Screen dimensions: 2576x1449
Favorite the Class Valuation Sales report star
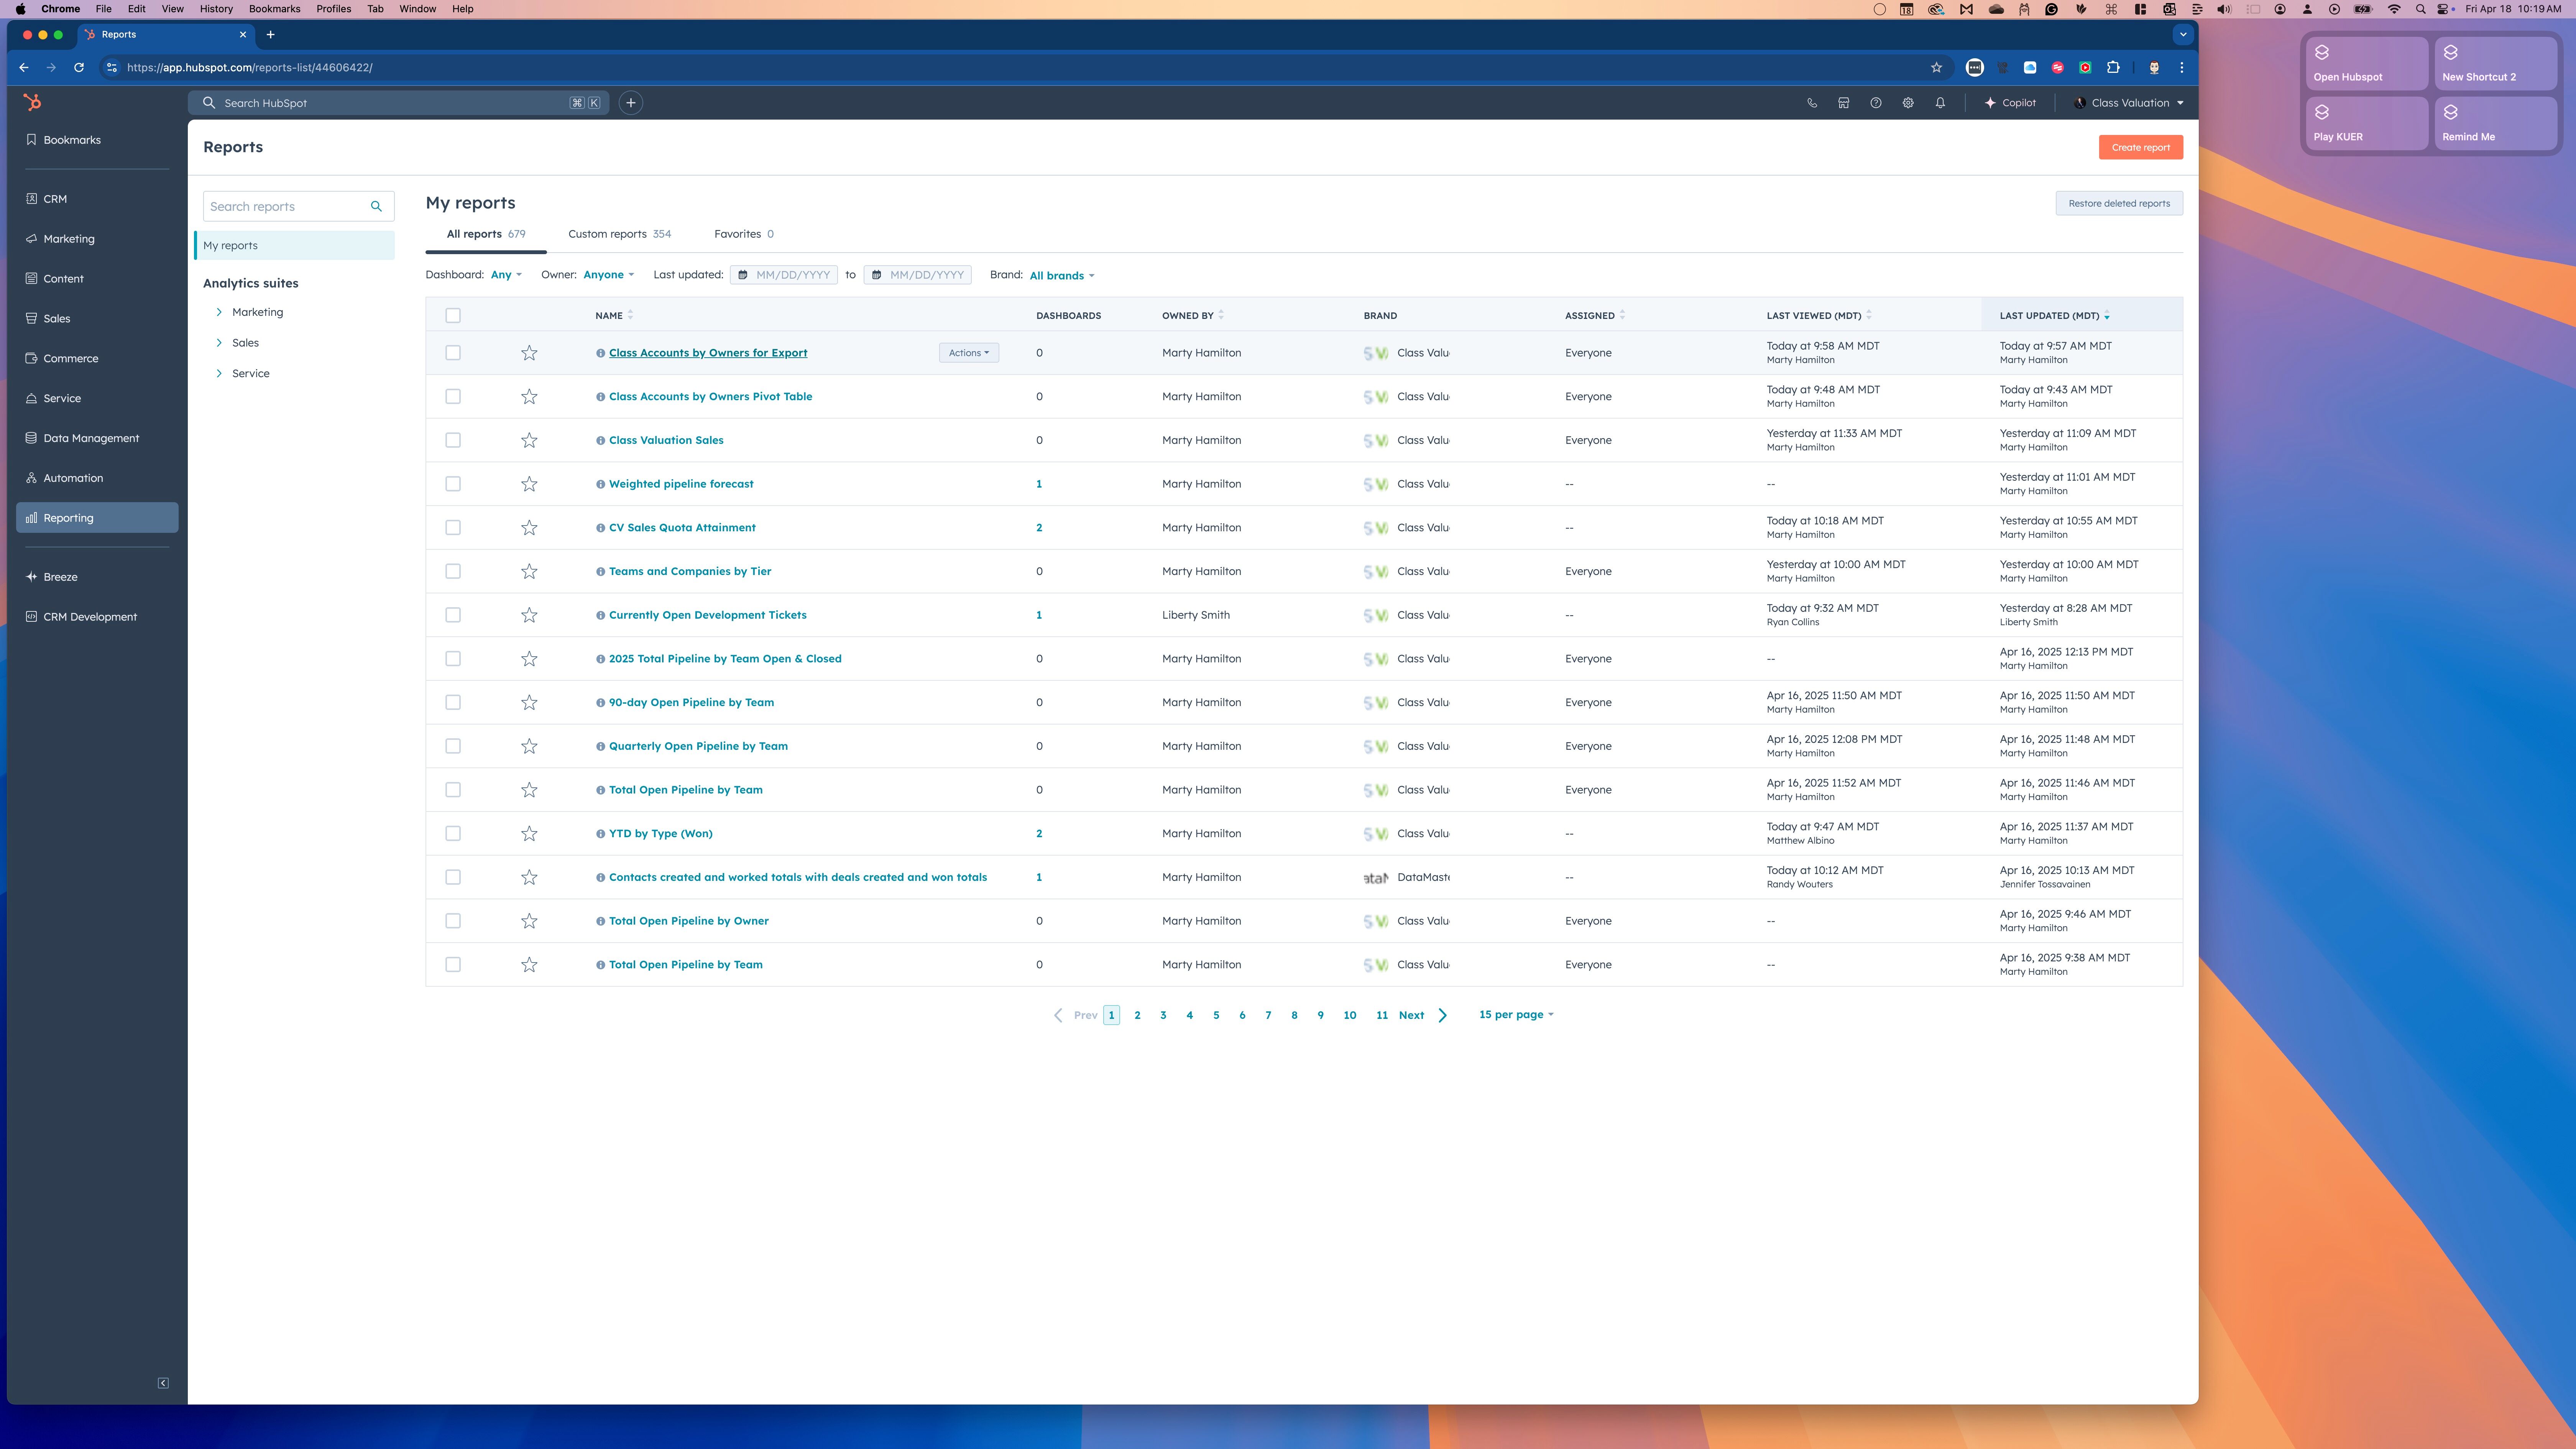pyautogui.click(x=529, y=440)
